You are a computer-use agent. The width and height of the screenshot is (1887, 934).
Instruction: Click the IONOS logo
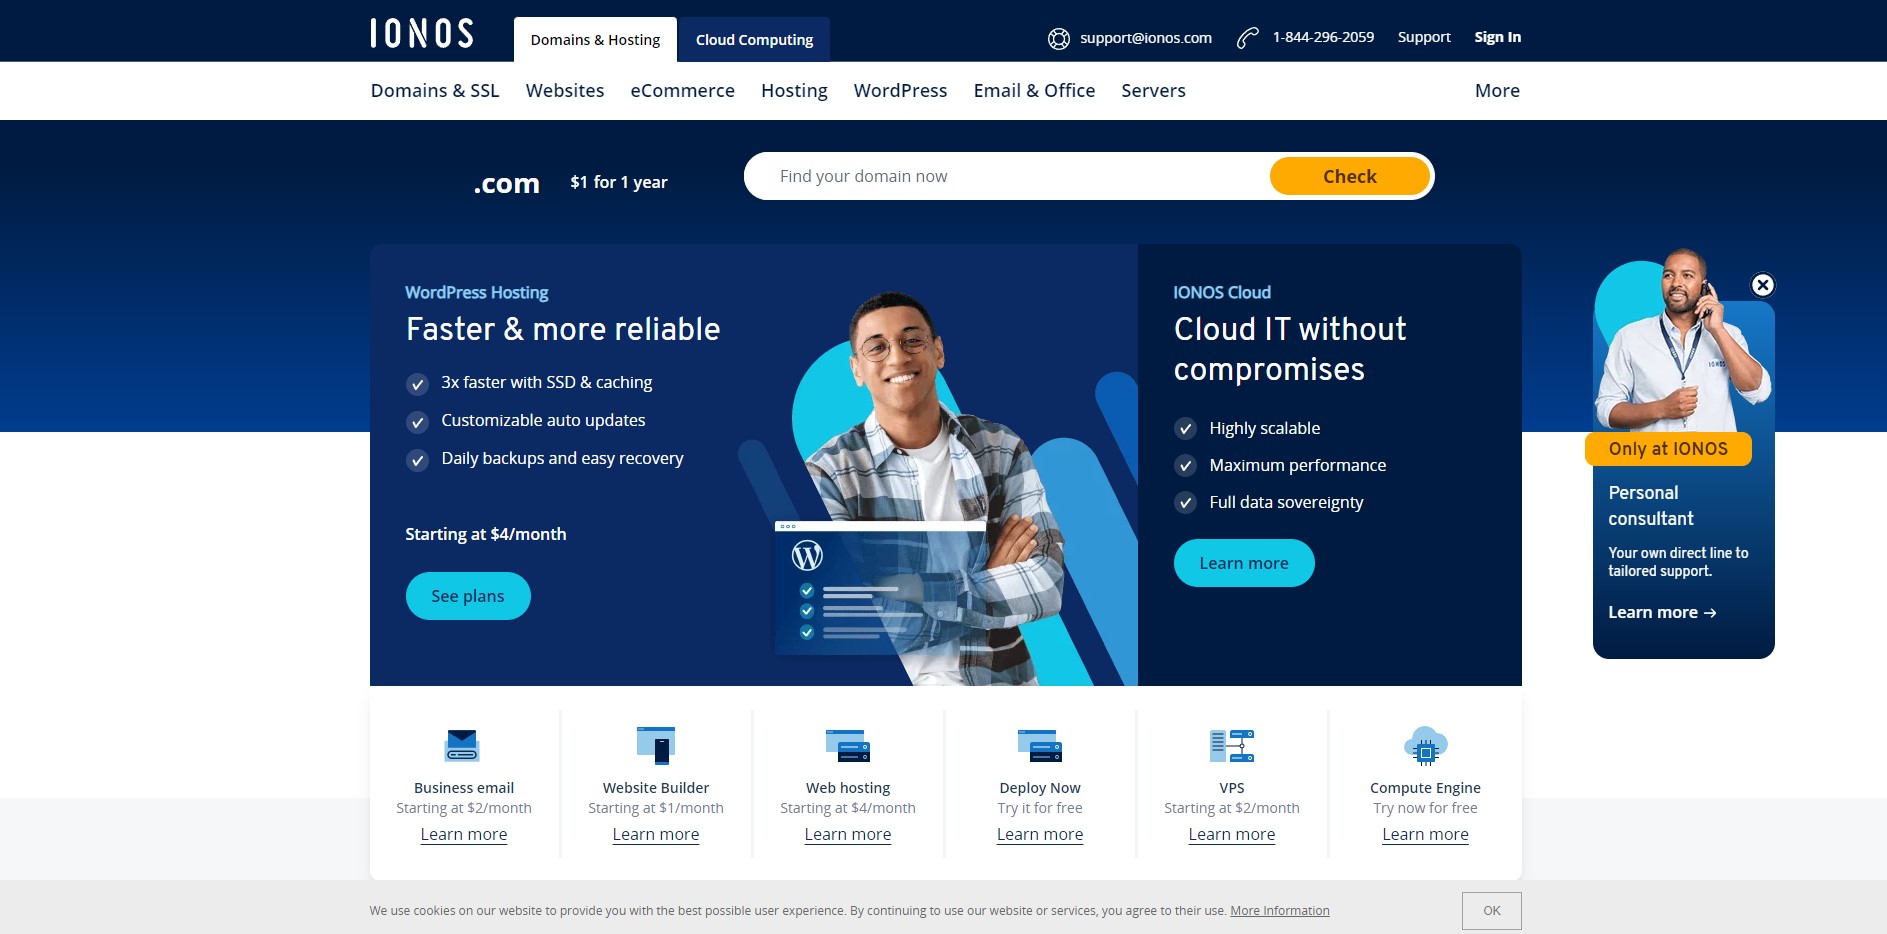pos(422,33)
